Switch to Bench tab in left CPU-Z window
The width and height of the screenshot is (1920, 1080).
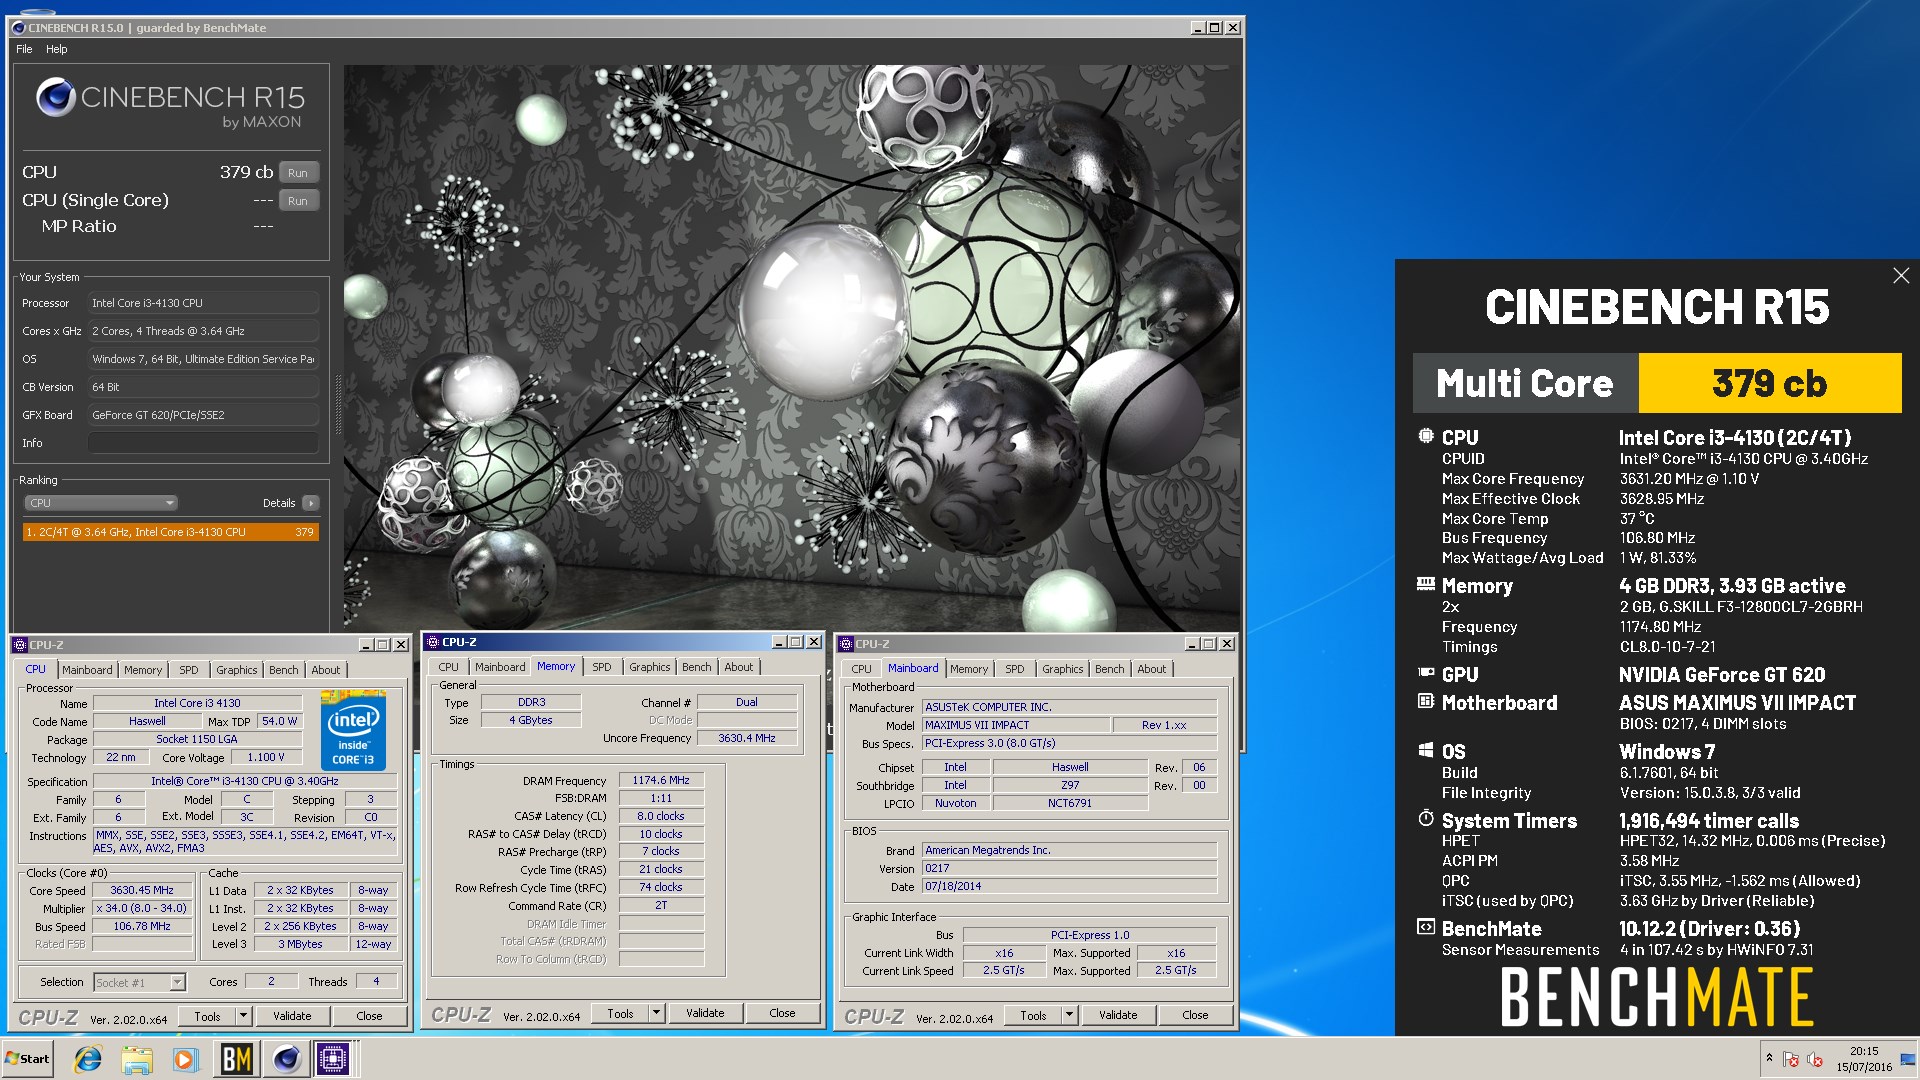pyautogui.click(x=284, y=670)
